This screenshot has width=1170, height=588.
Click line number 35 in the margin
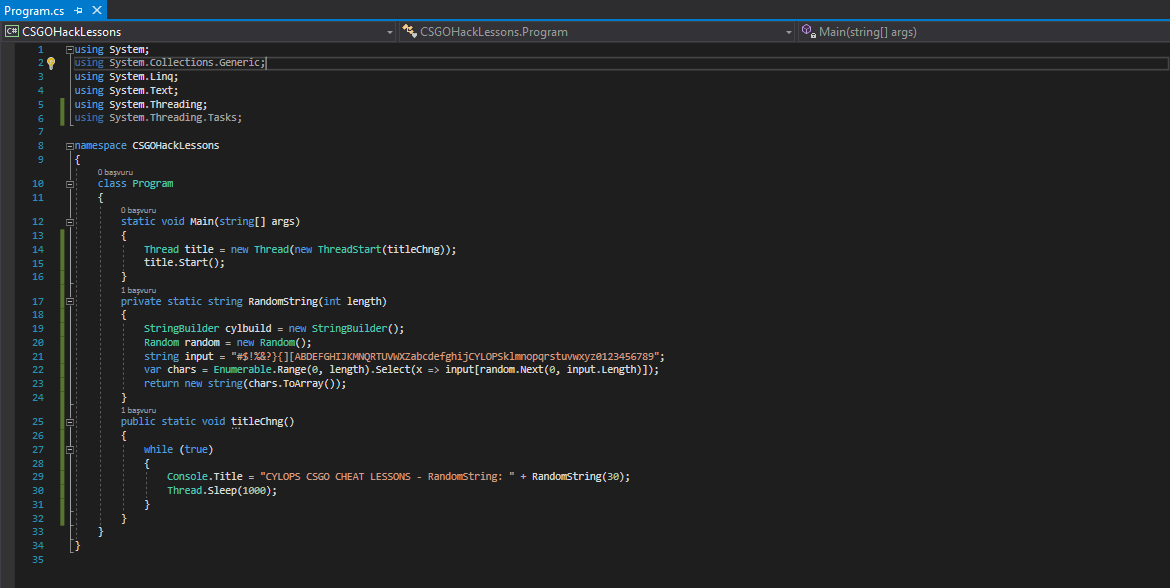(37, 560)
